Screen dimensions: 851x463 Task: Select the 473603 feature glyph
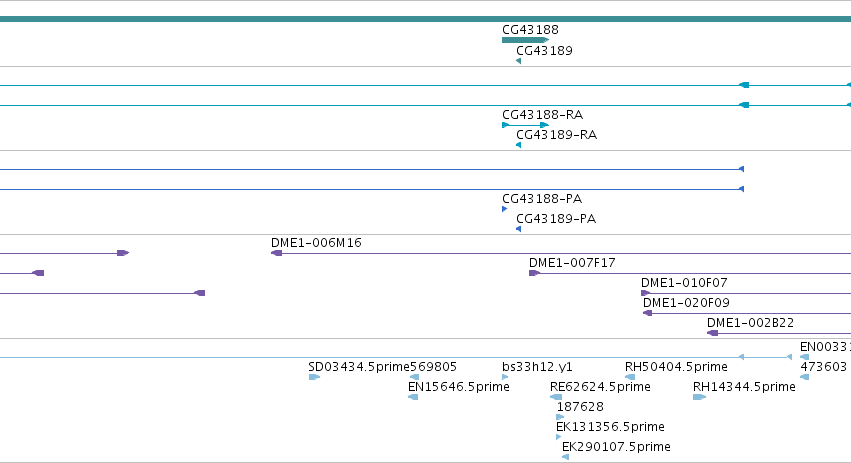[805, 377]
